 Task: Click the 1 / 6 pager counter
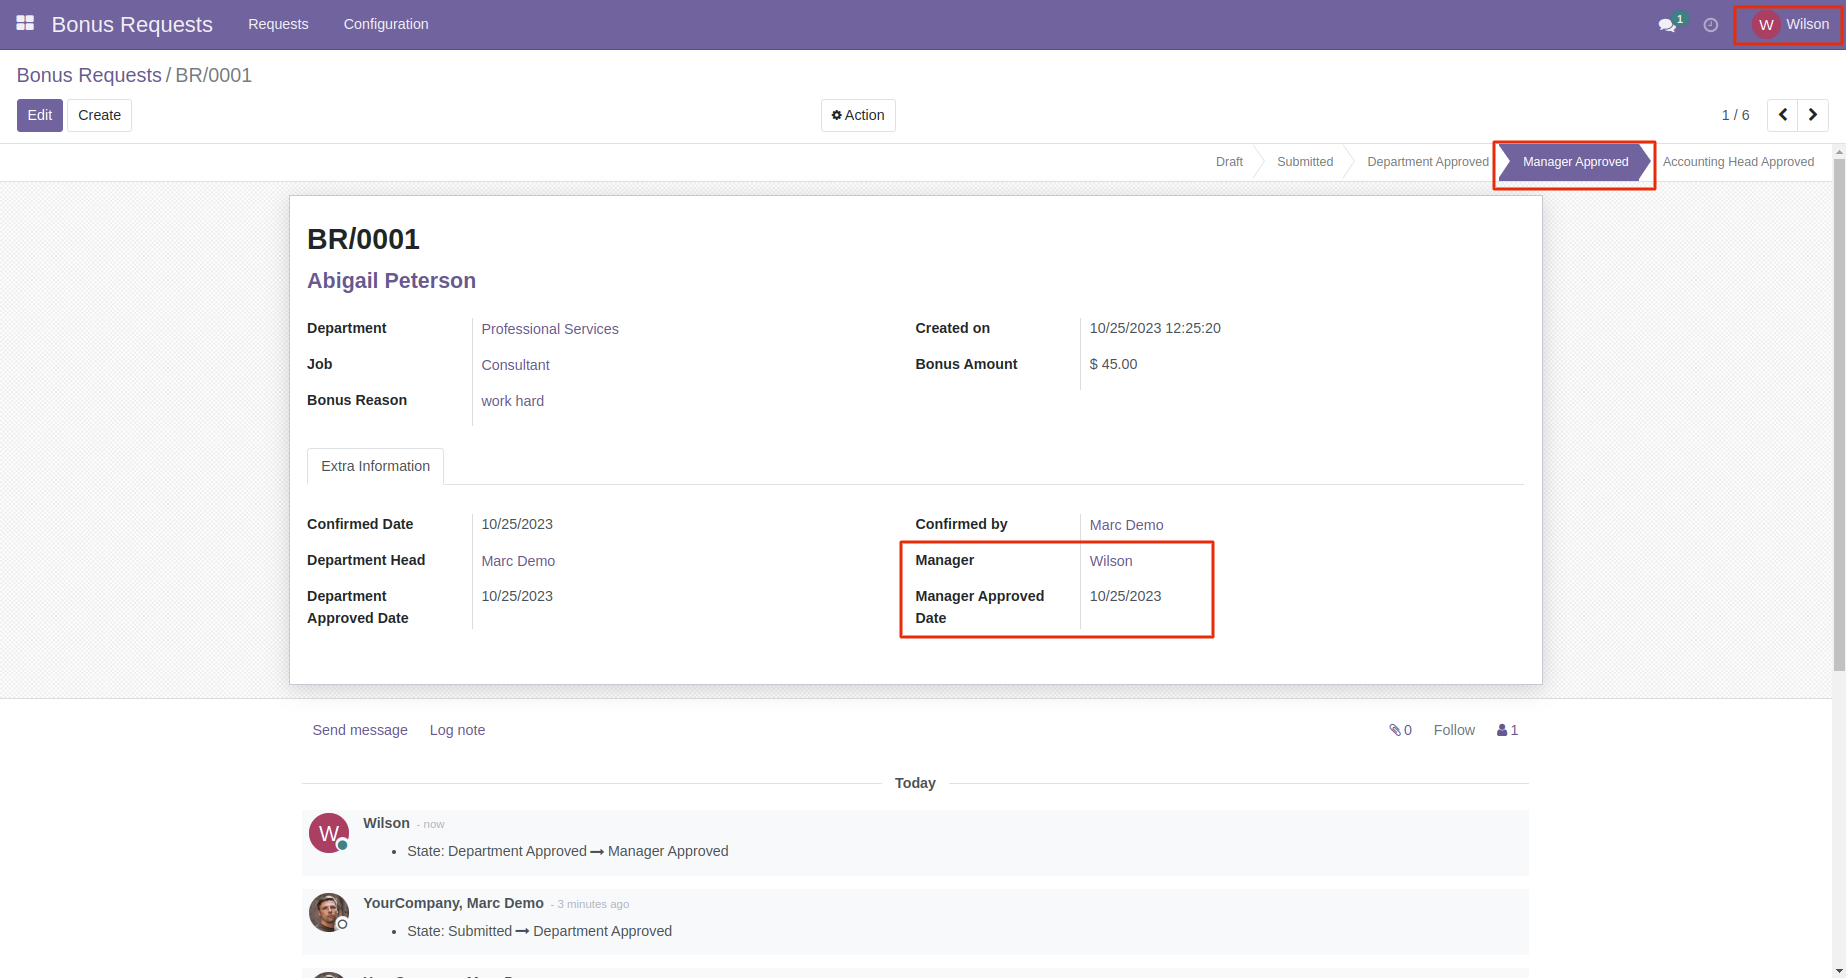tap(1735, 115)
